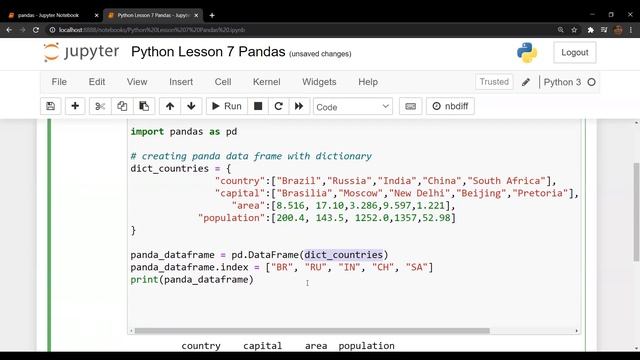This screenshot has height=360, width=640.
Task: Interrupt the kernel with stop icon
Action: tap(258, 106)
